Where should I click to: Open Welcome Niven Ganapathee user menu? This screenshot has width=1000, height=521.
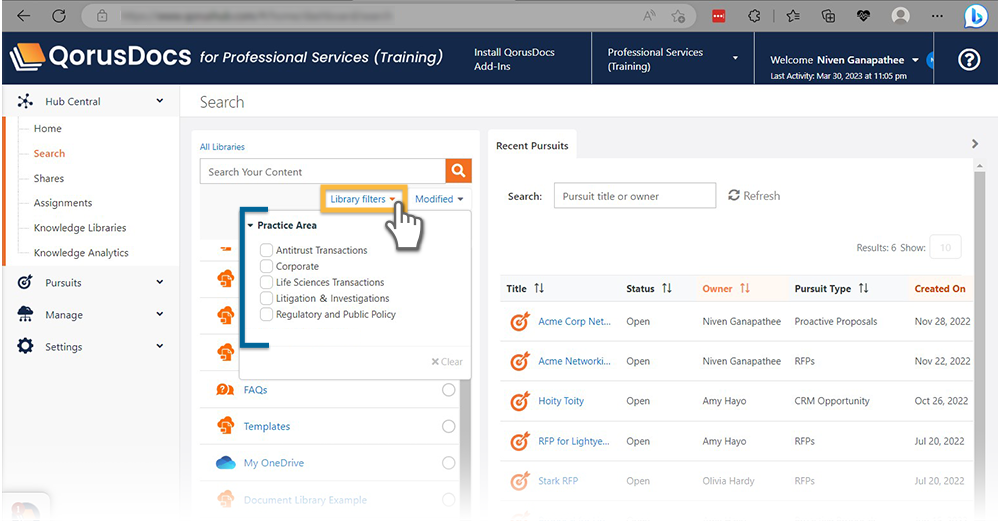(x=844, y=60)
